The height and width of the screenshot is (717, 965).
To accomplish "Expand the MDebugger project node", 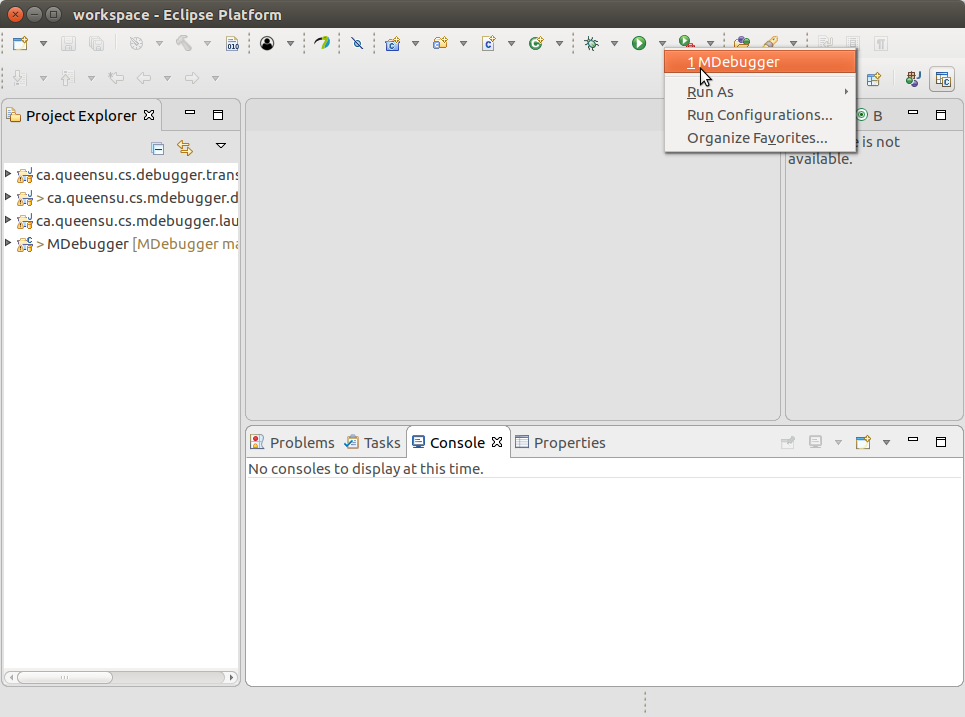I will coord(8,243).
